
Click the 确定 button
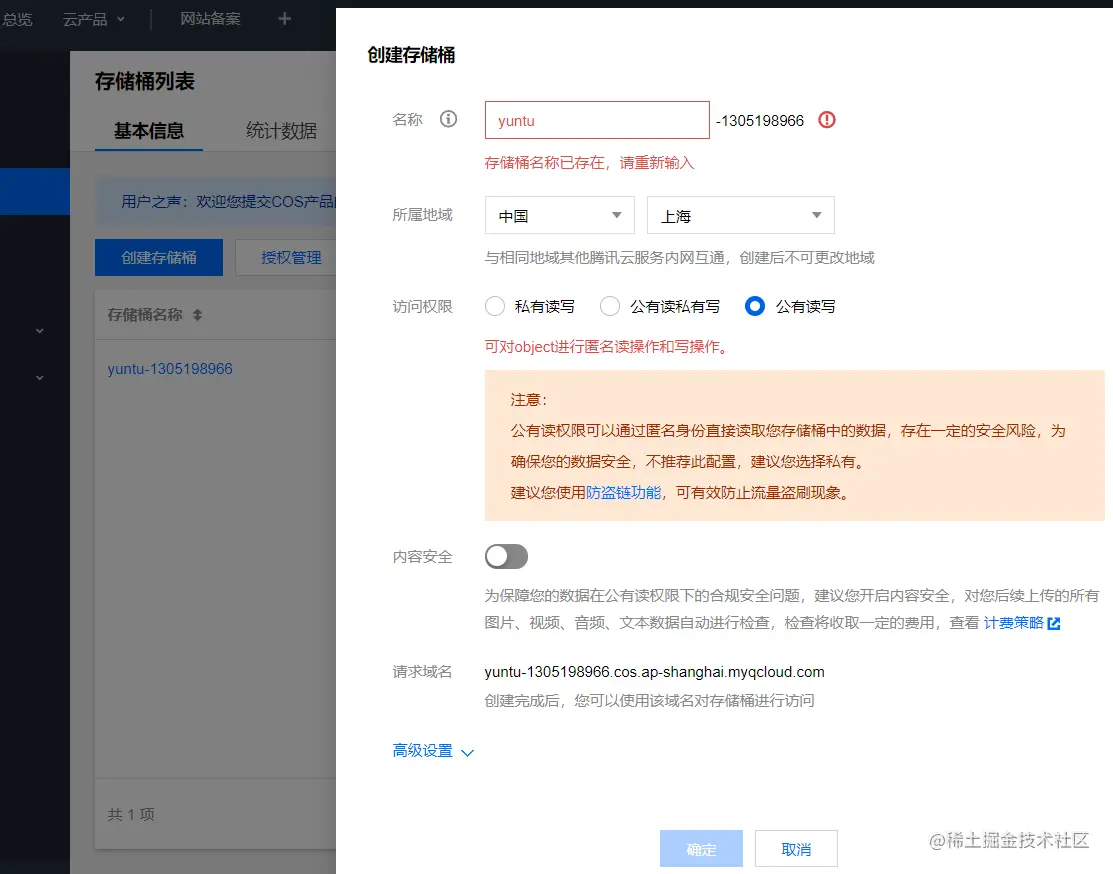[x=701, y=848]
